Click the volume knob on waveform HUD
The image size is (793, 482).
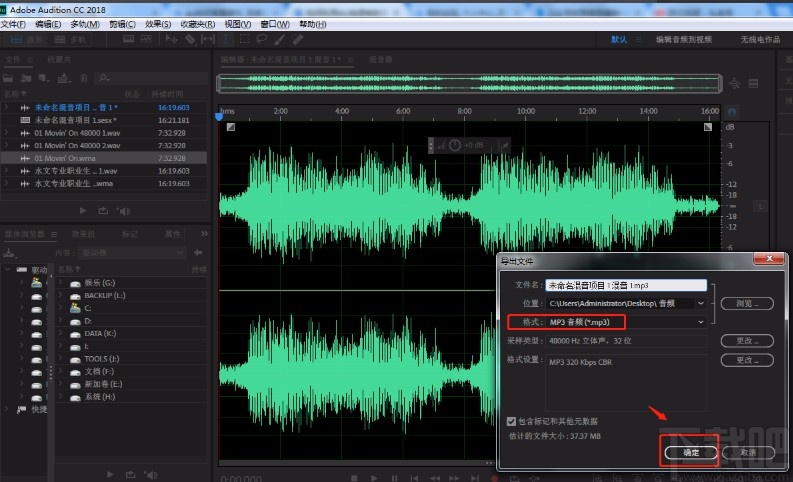click(455, 146)
